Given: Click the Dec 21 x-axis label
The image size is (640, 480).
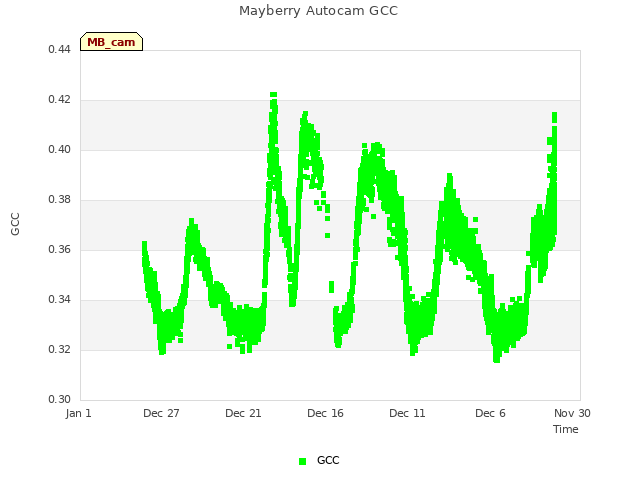Looking at the screenshot, I should [243, 413].
